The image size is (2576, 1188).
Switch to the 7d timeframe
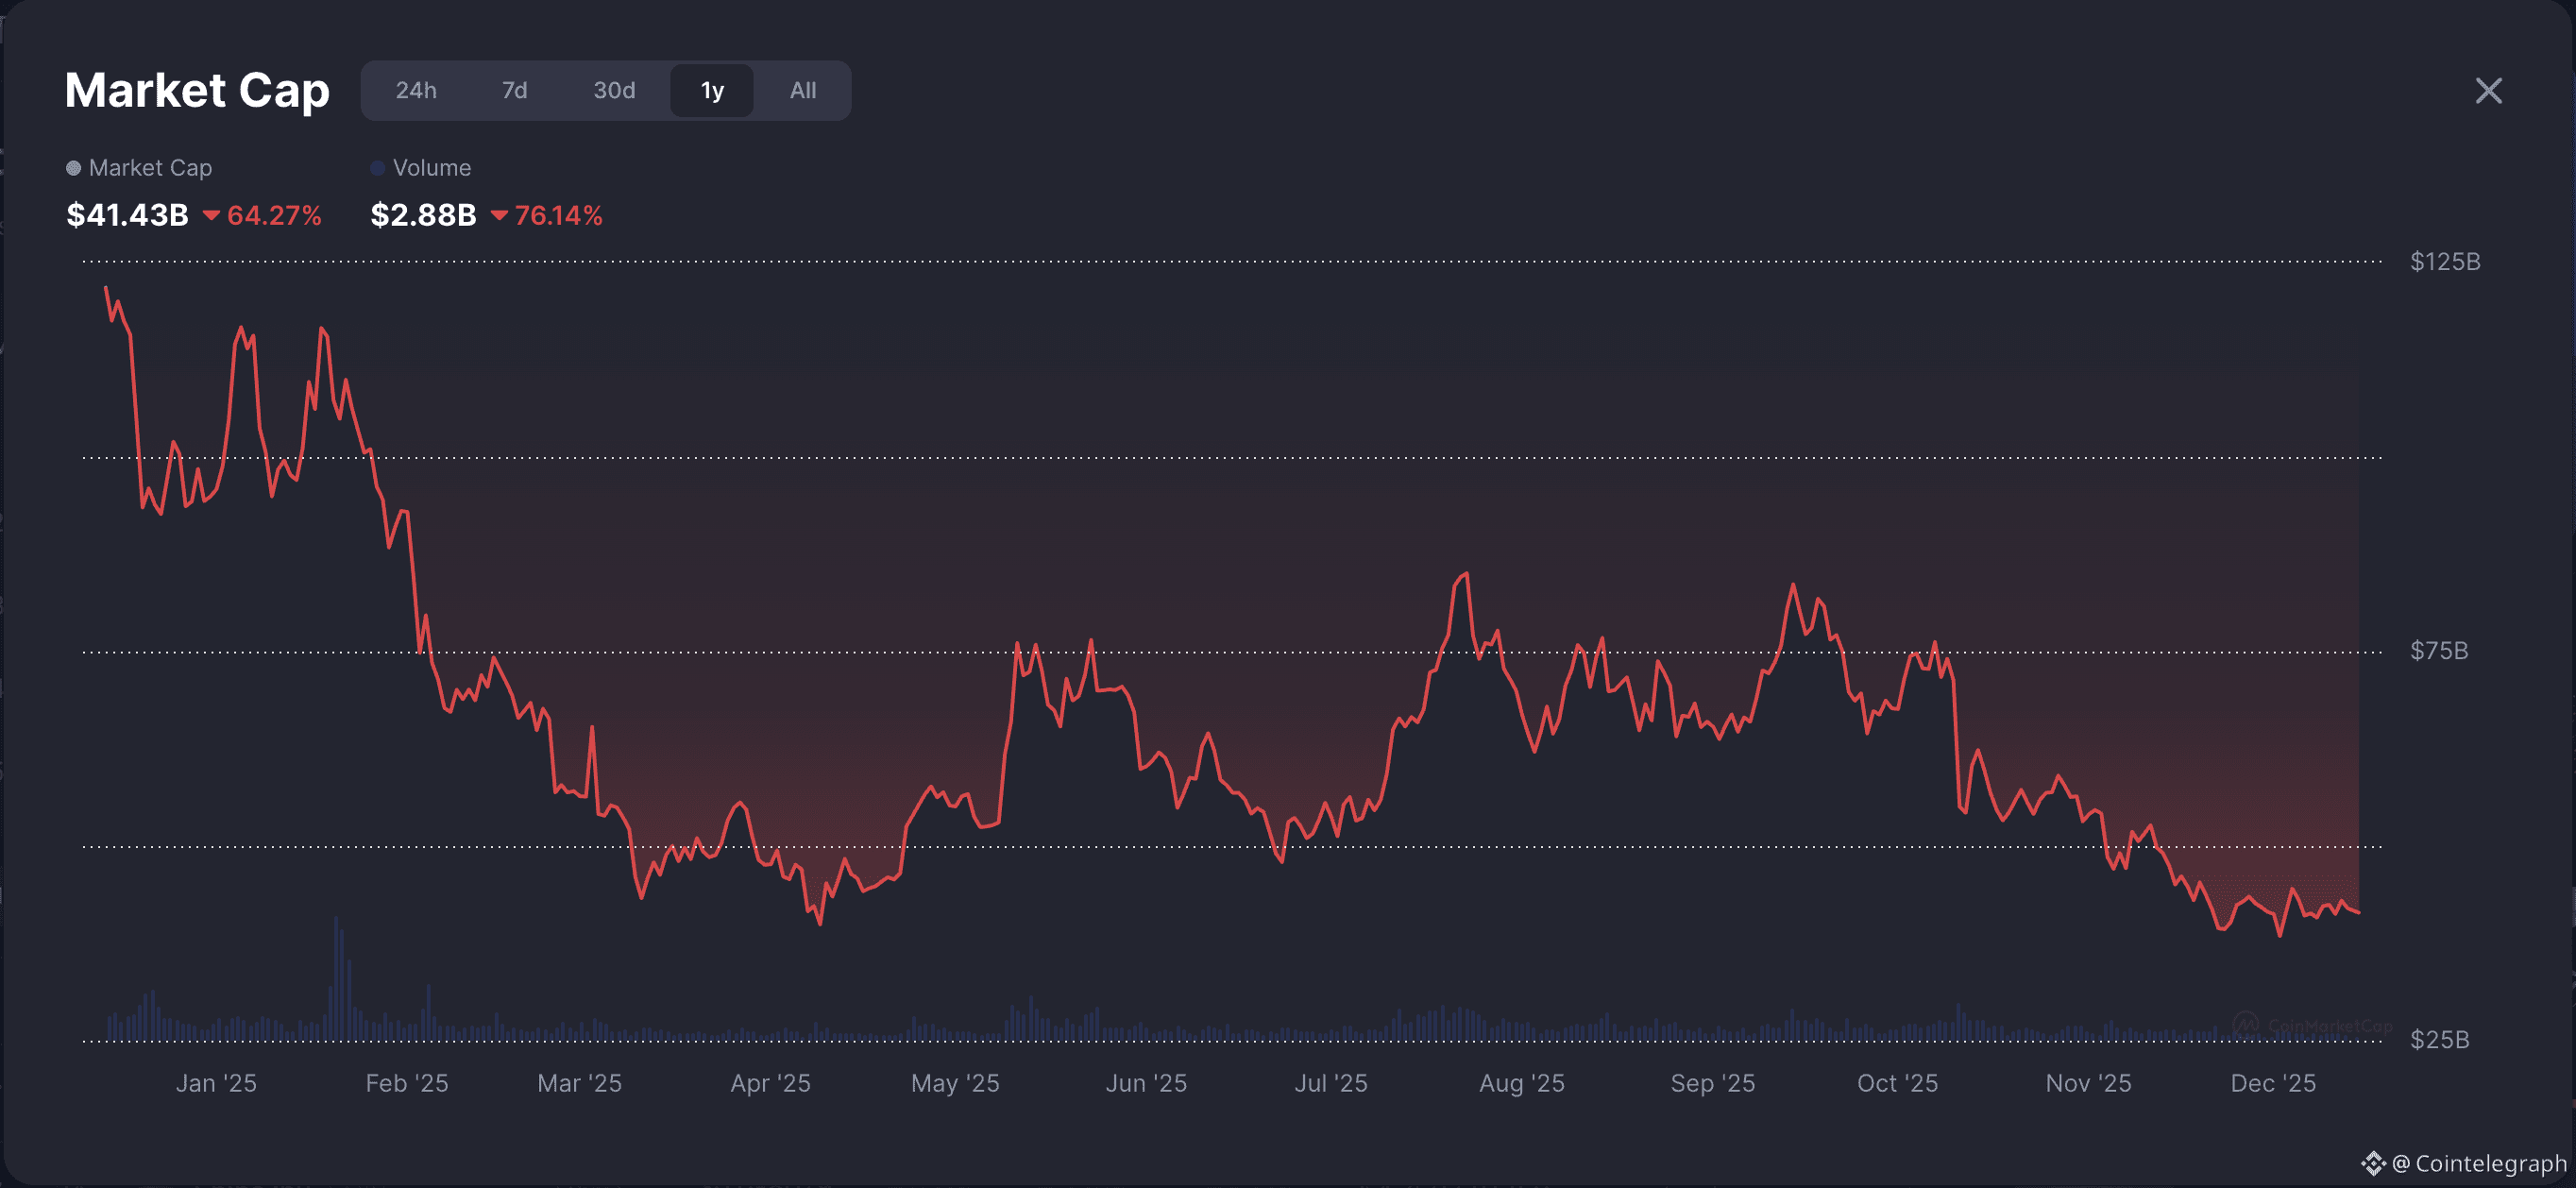point(515,90)
